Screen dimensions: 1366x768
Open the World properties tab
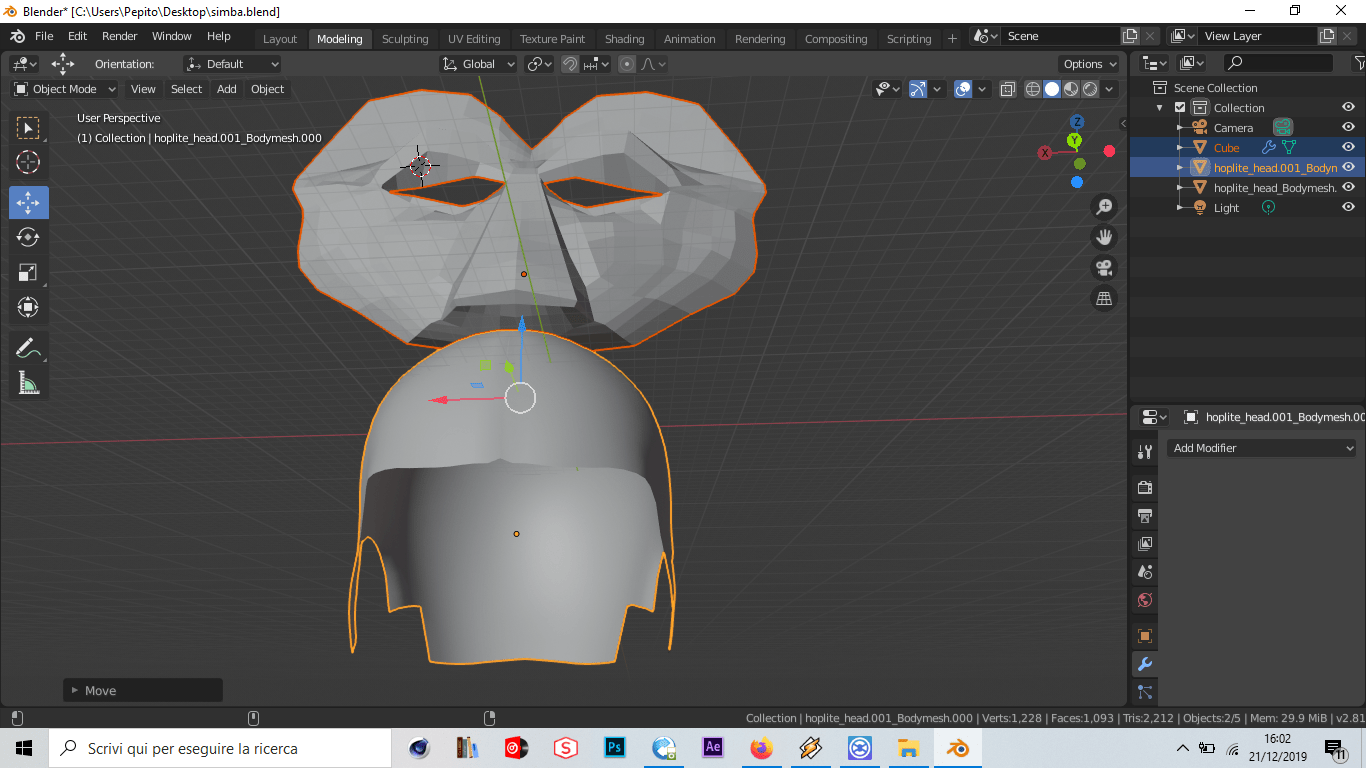1145,600
